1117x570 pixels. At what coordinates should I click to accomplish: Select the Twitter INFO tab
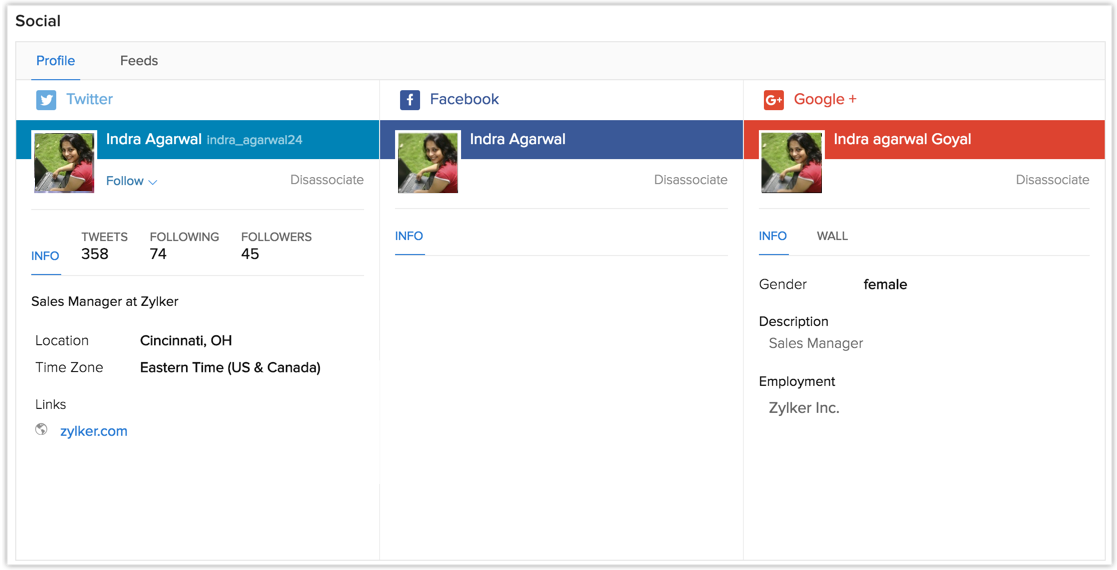point(45,256)
